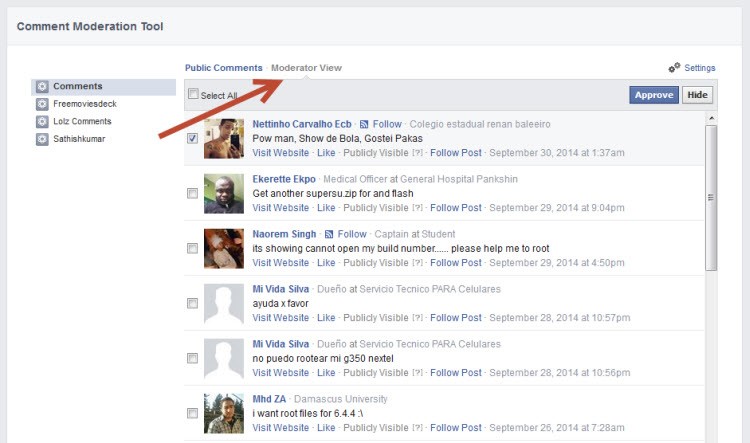Click the text 'Medical Officer at General Hospital Pankshin'
Screen dimensions: 750x443
click(420, 179)
